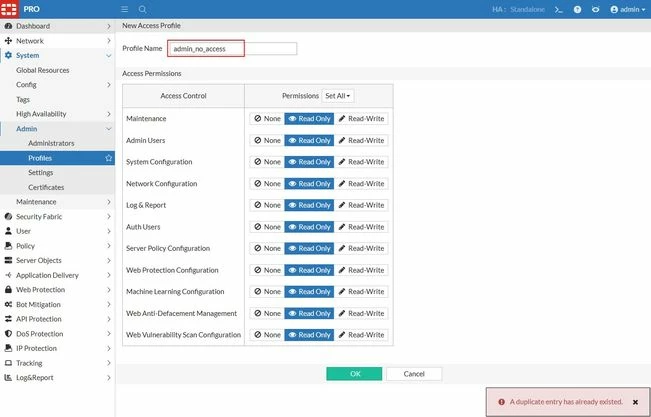This screenshot has height=417, width=651.
Task: Click the Dashboard gauge icon
Action: (x=8, y=26)
